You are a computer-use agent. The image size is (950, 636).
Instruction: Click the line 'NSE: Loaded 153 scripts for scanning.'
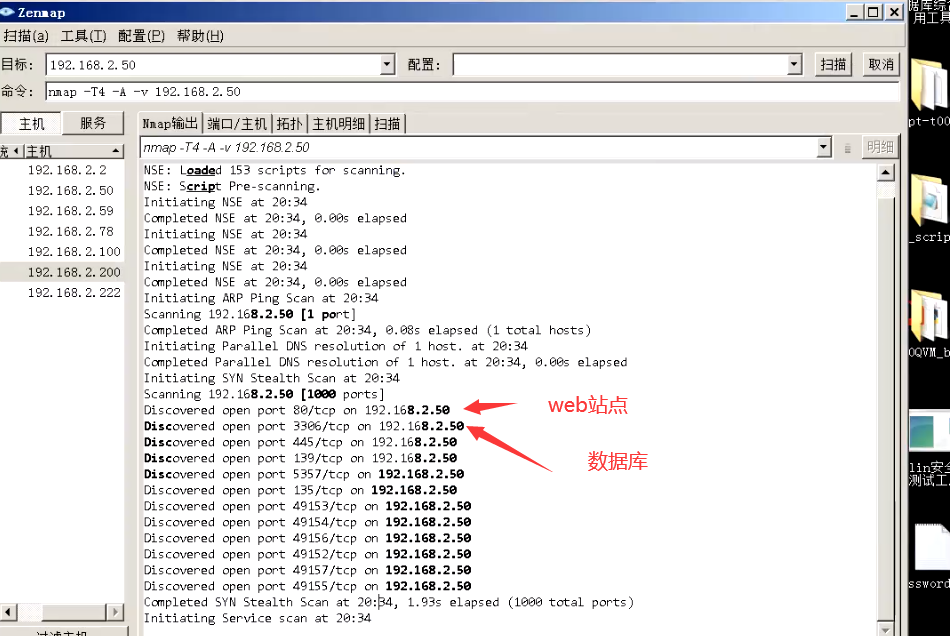(274, 170)
